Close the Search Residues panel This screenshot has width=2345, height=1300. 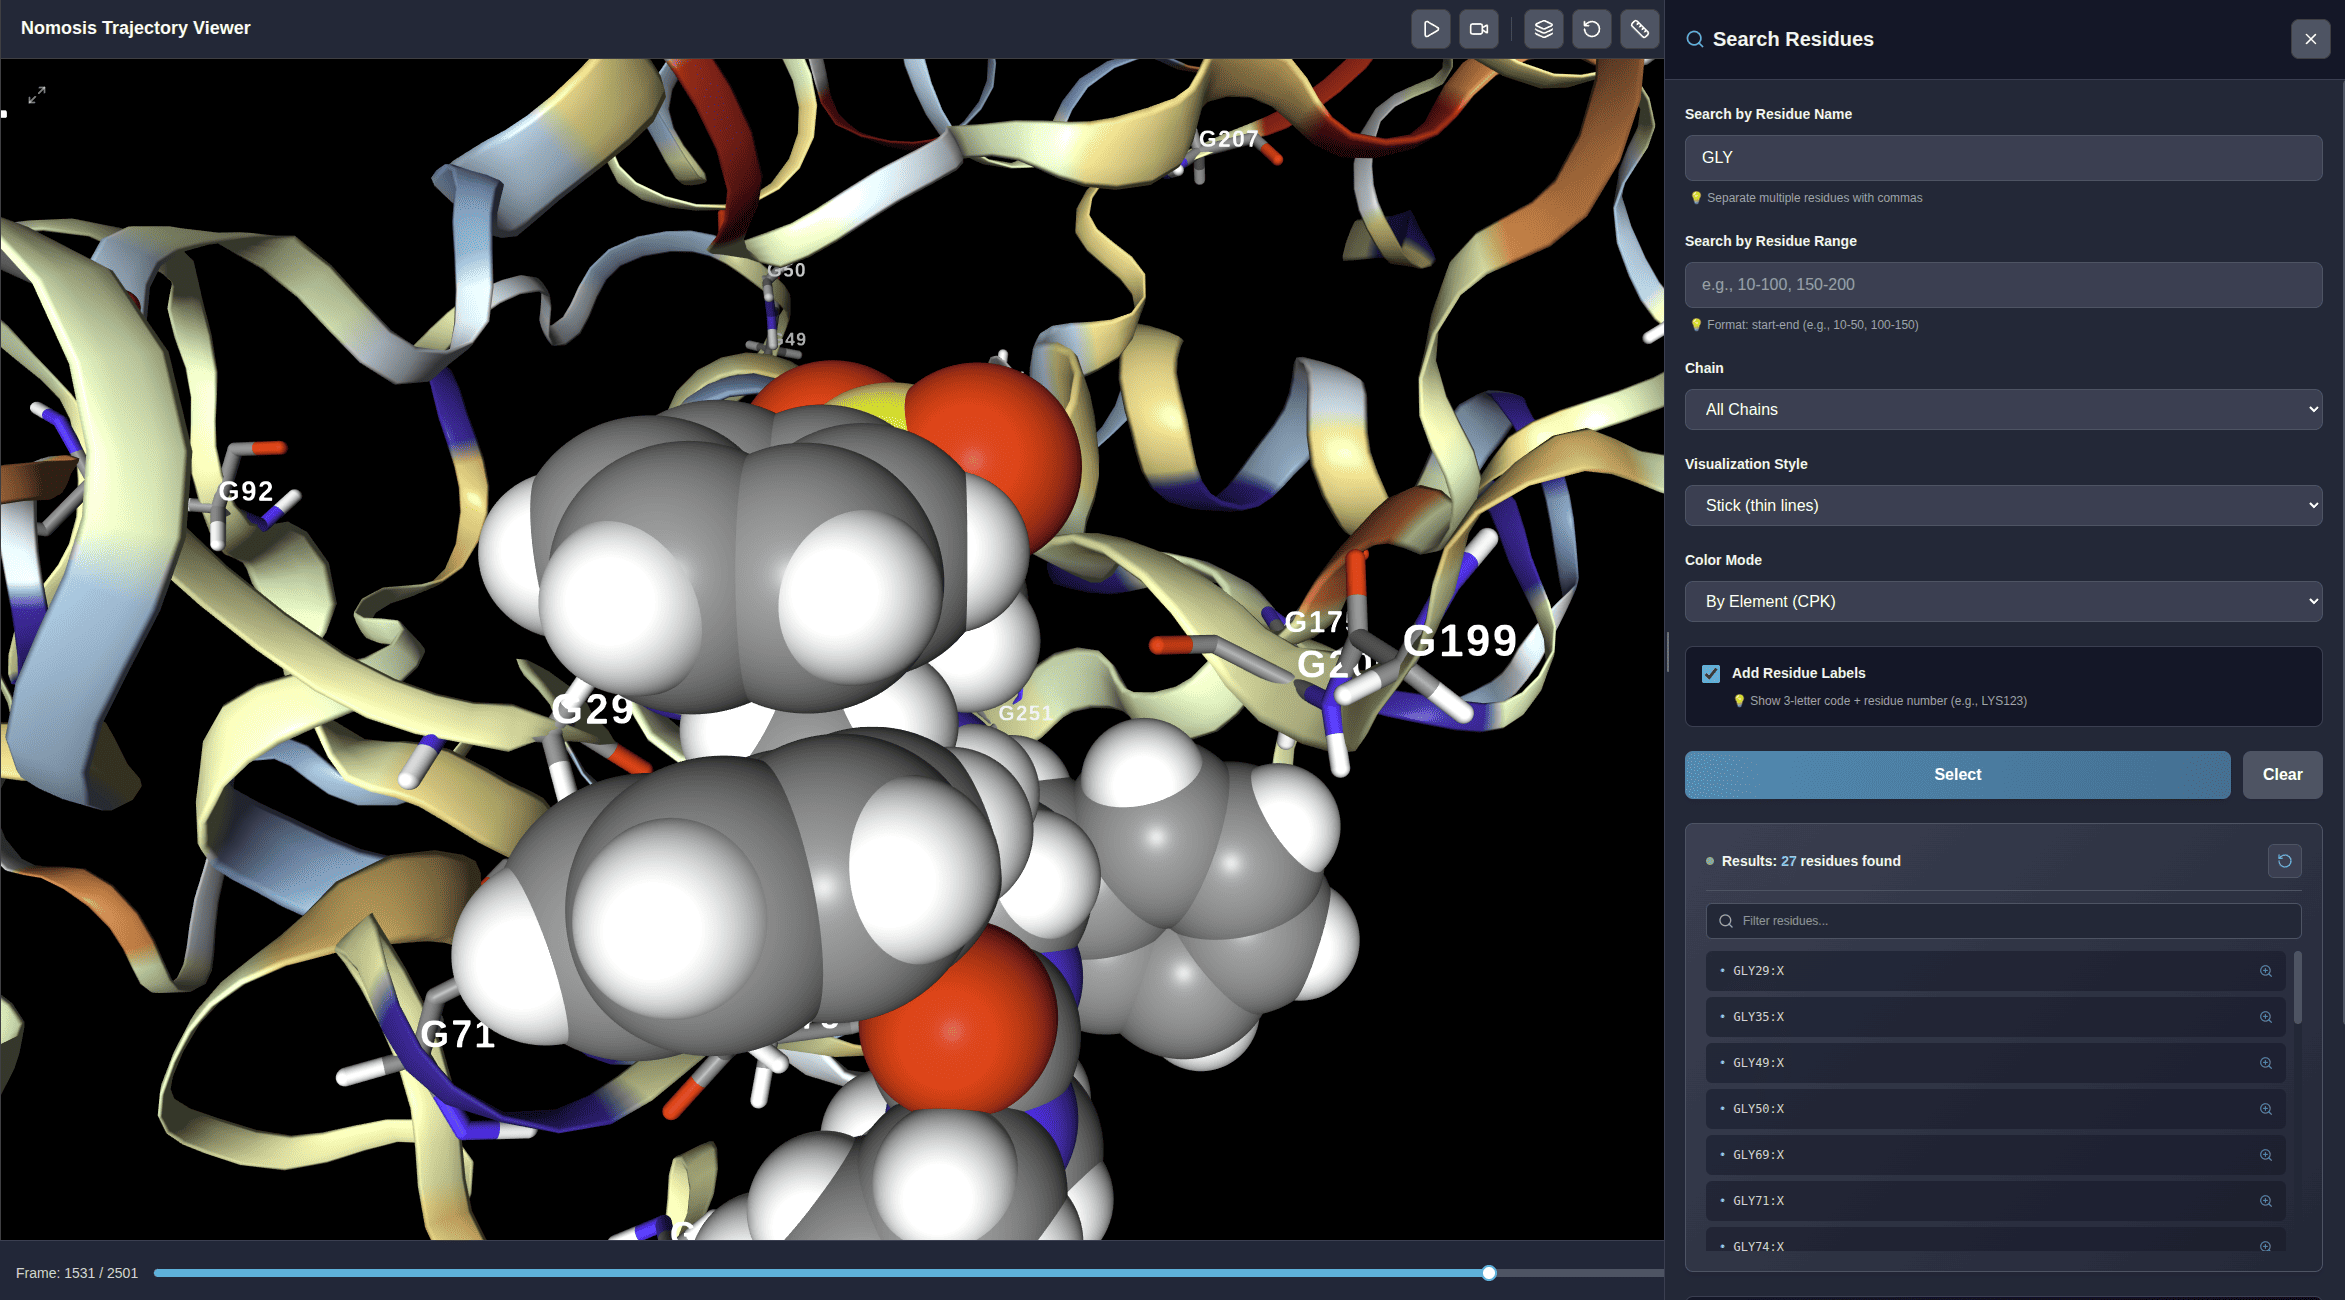tap(2310, 39)
